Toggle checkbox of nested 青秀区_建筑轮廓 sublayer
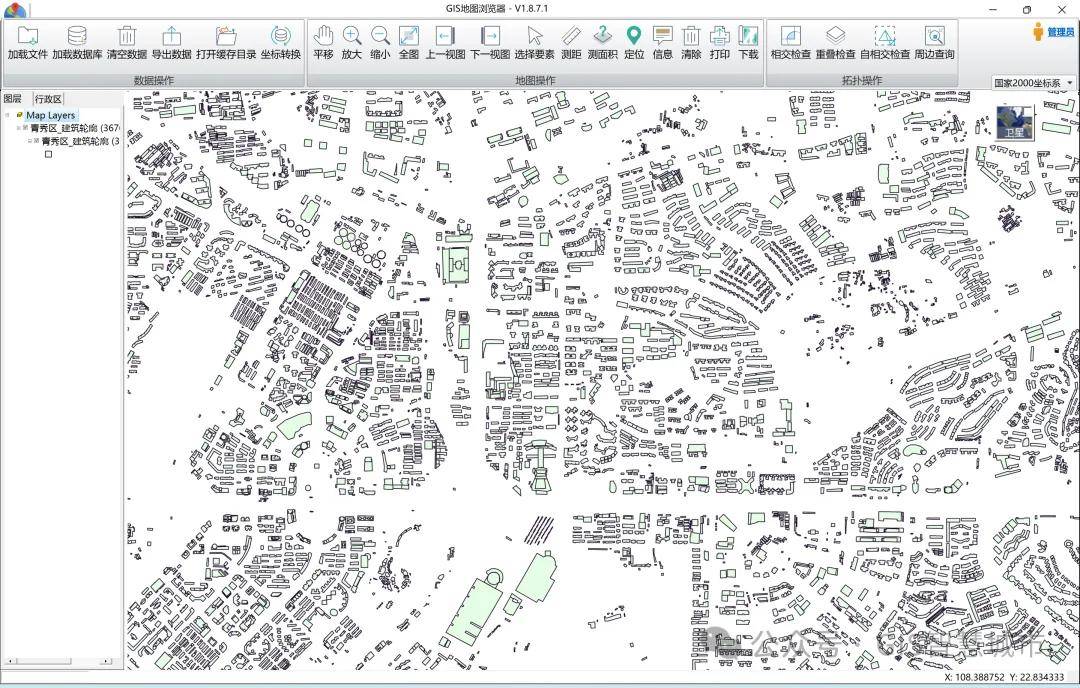 click(x=37, y=141)
